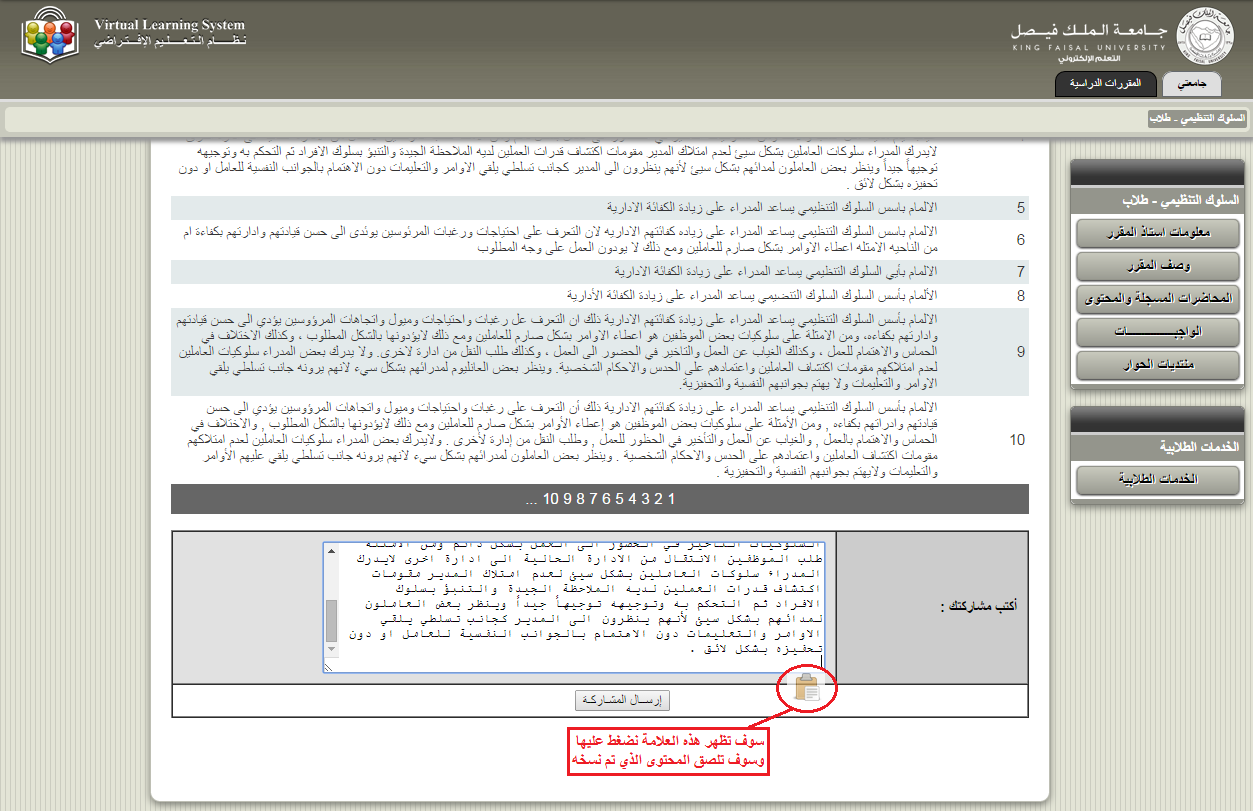This screenshot has width=1253, height=811.
Task: Open المحاضرات المسجلة والمحتوى section
Action: coord(1157,299)
